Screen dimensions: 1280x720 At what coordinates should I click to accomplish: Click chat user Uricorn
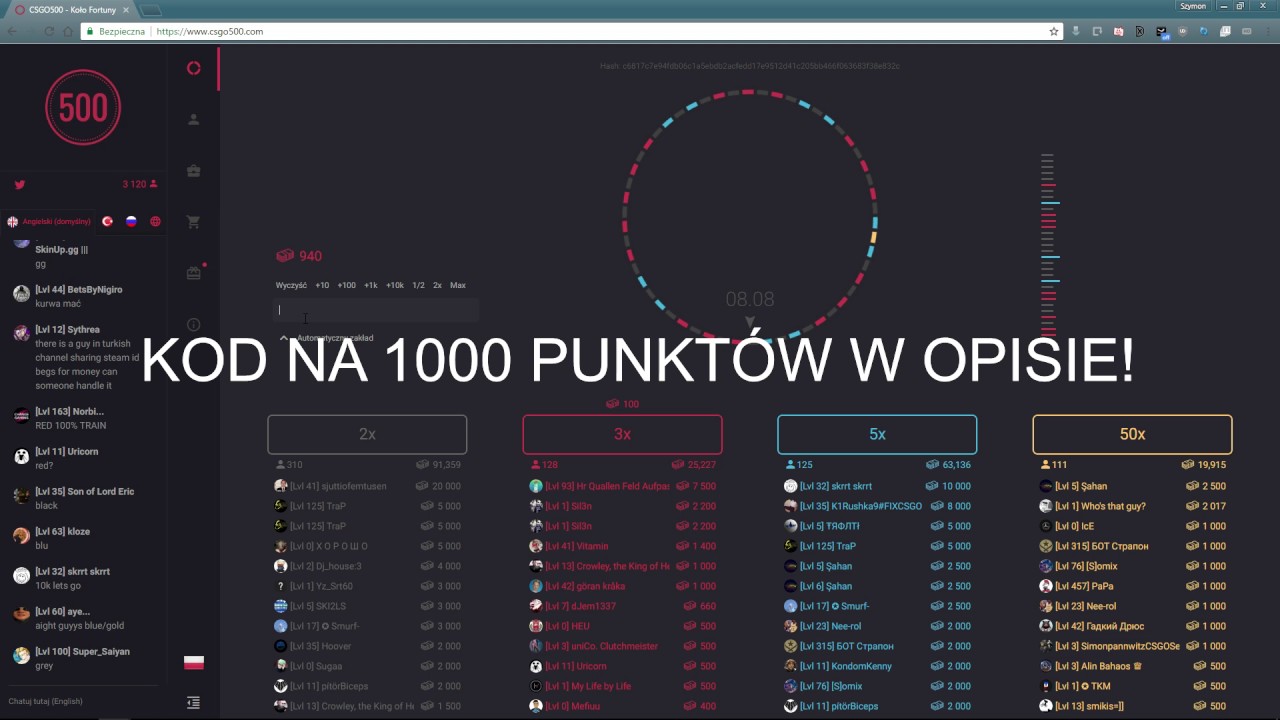pyautogui.click(x=66, y=451)
